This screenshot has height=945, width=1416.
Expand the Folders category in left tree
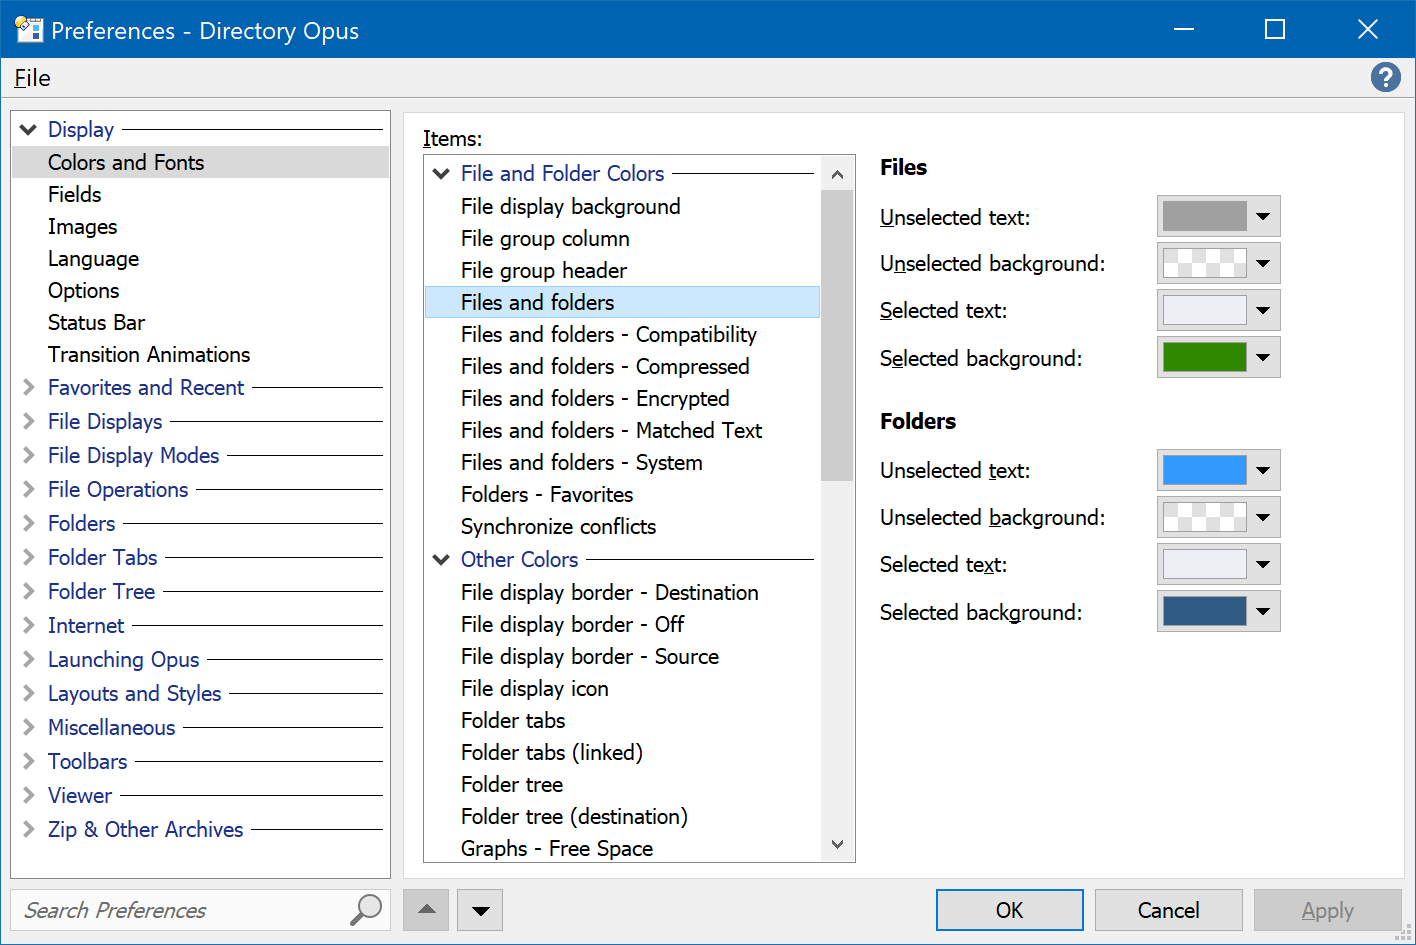pyautogui.click(x=29, y=523)
